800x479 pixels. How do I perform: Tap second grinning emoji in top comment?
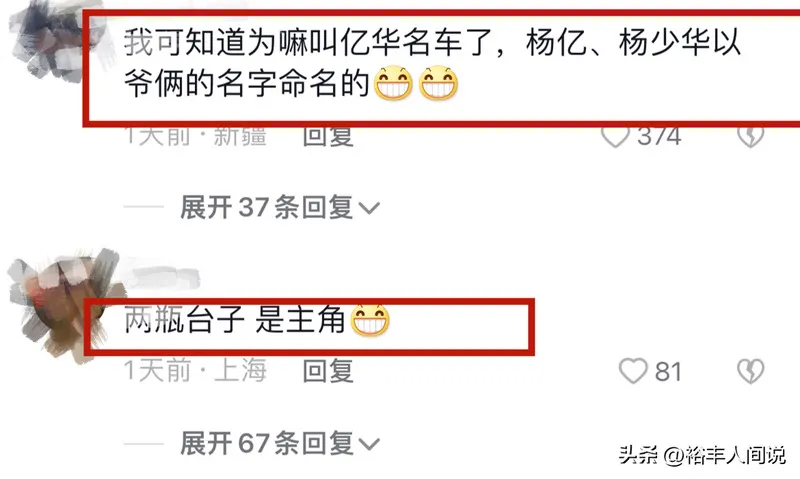coord(438,83)
